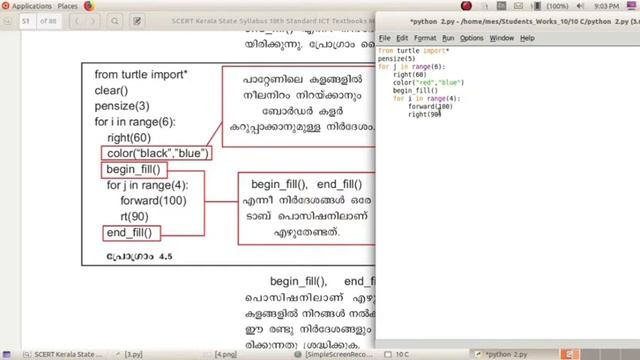Image resolution: width=640 pixels, height=360 pixels.
Task: Switch to *python 2.py taskbar window
Action: [502, 354]
